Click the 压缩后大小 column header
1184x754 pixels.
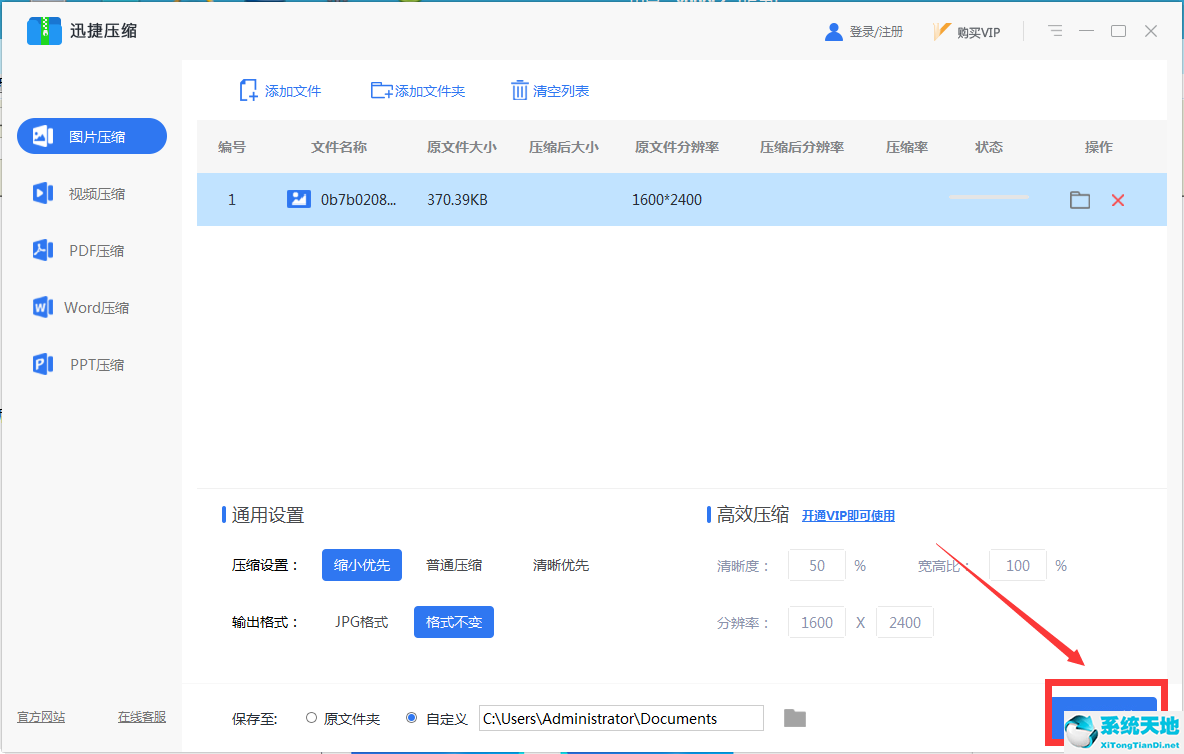tap(563, 147)
